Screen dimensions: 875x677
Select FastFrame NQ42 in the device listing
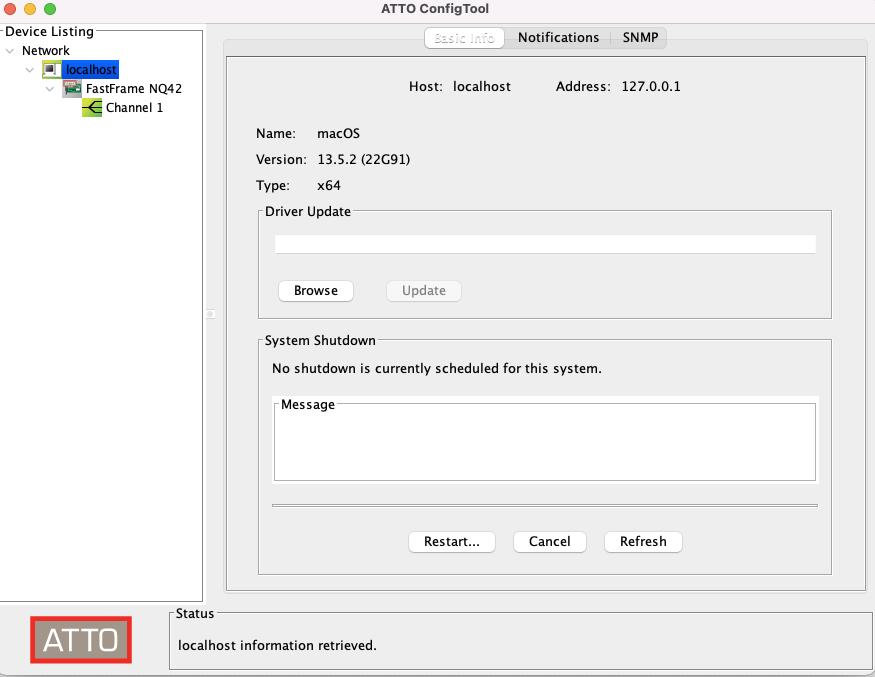(134, 89)
